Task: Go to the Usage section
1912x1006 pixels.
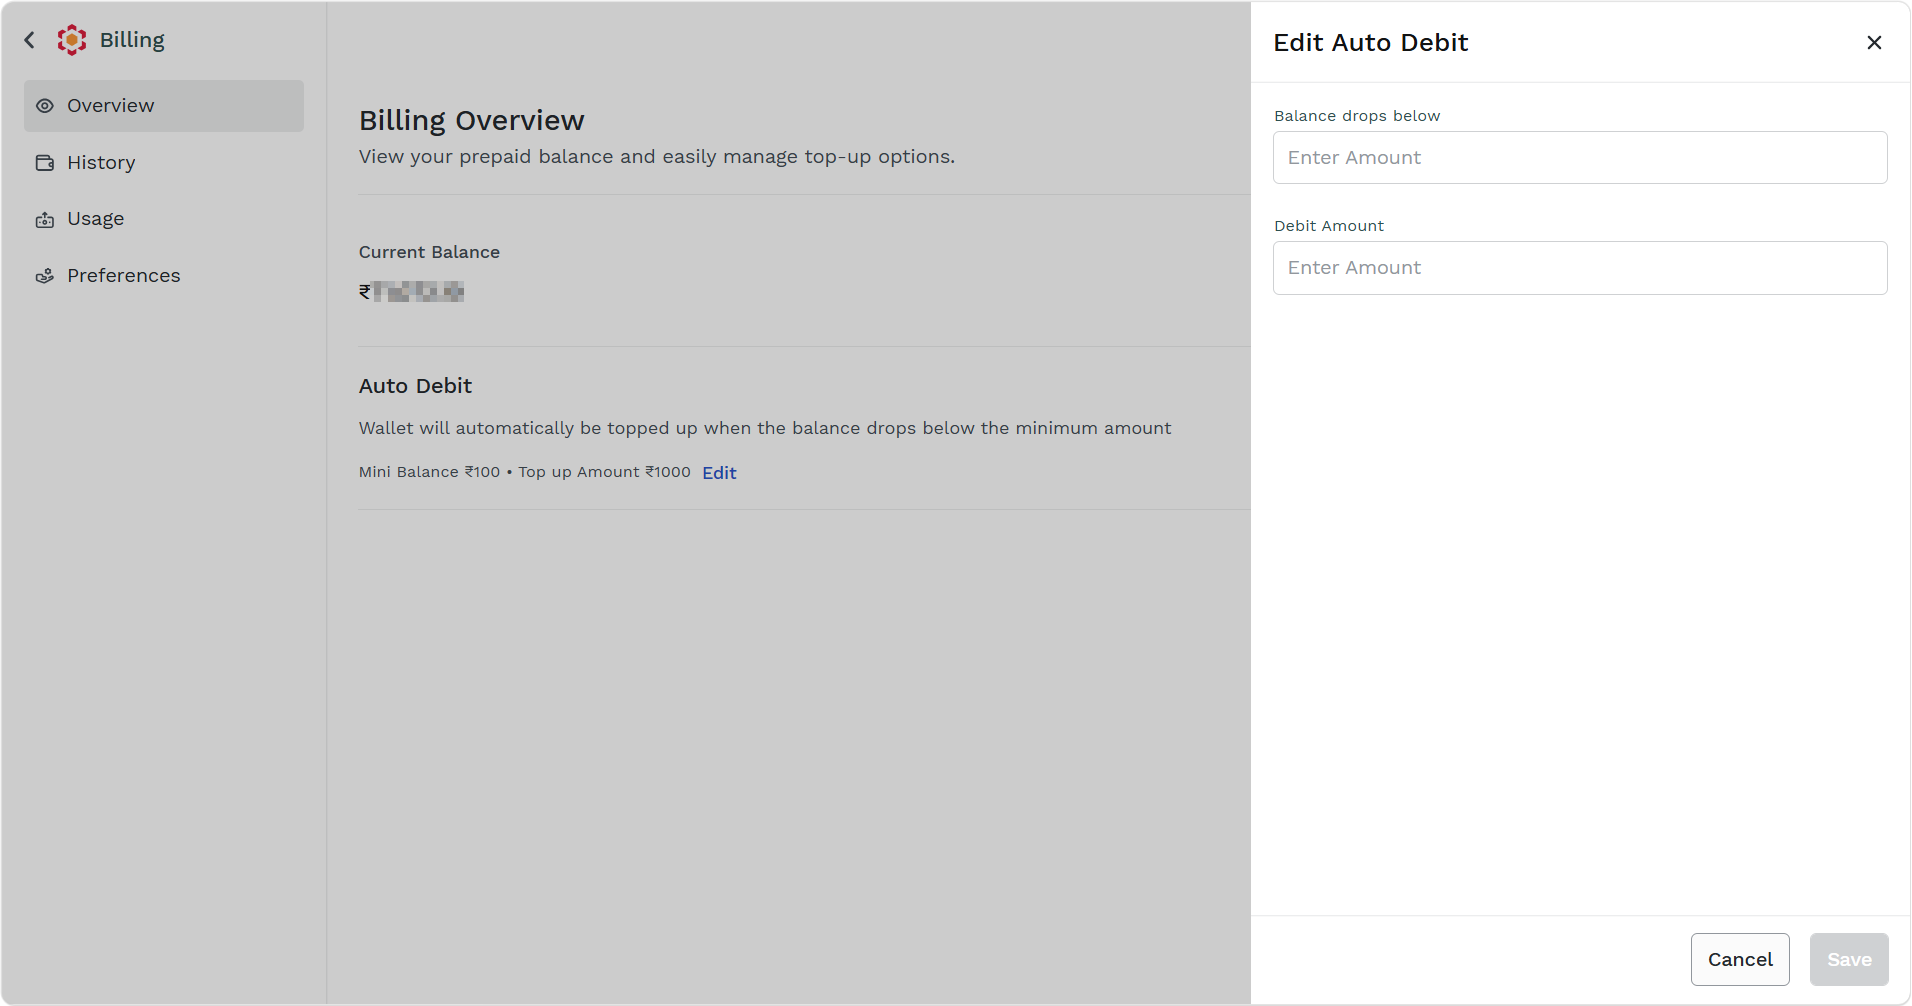Action: (164, 219)
